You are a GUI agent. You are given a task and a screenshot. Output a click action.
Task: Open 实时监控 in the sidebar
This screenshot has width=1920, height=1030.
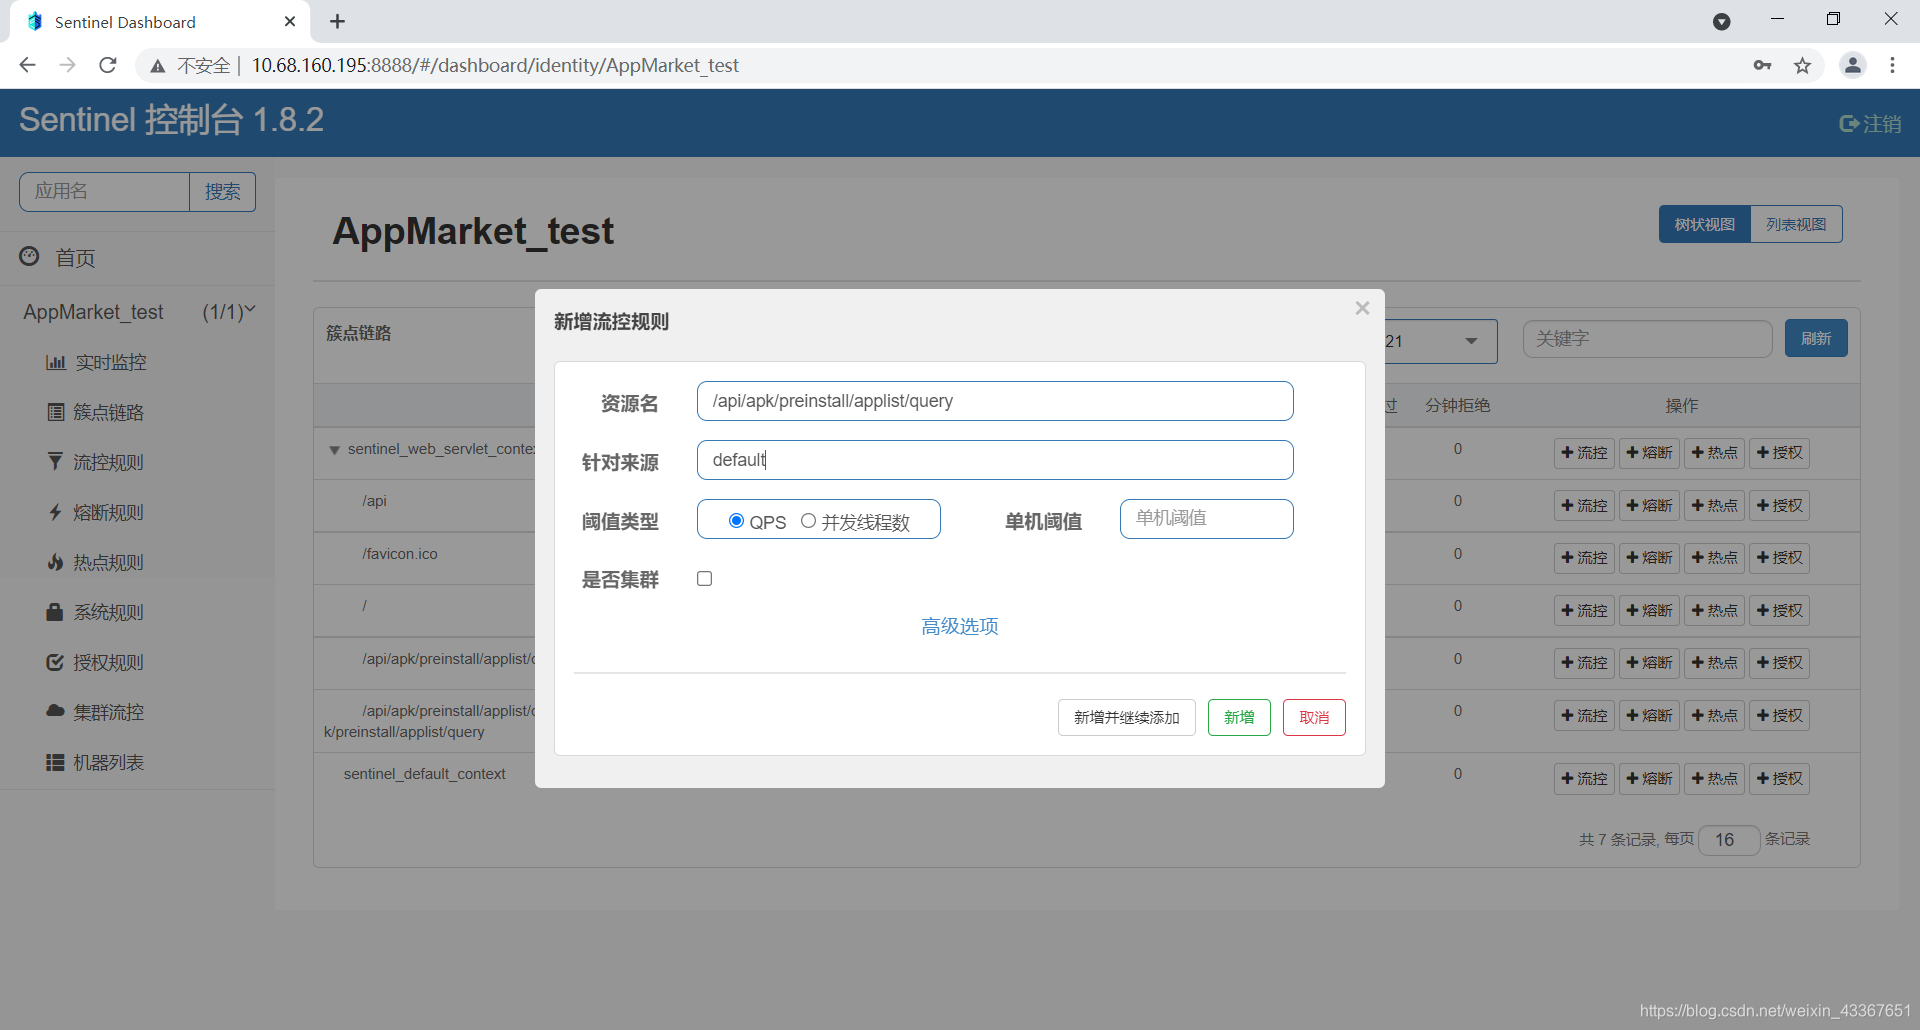click(110, 362)
